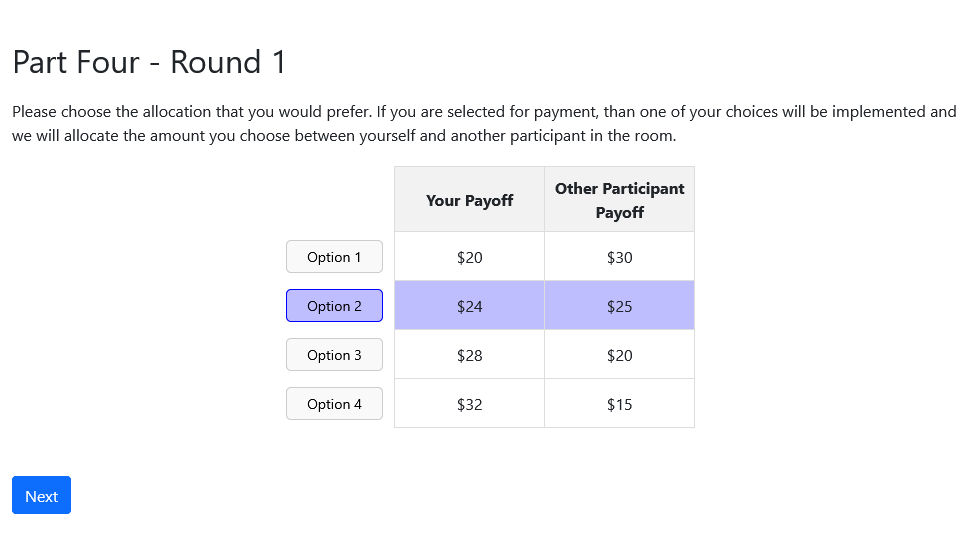Pick the Option 3 allocation button
970x554 pixels.
[334, 355]
